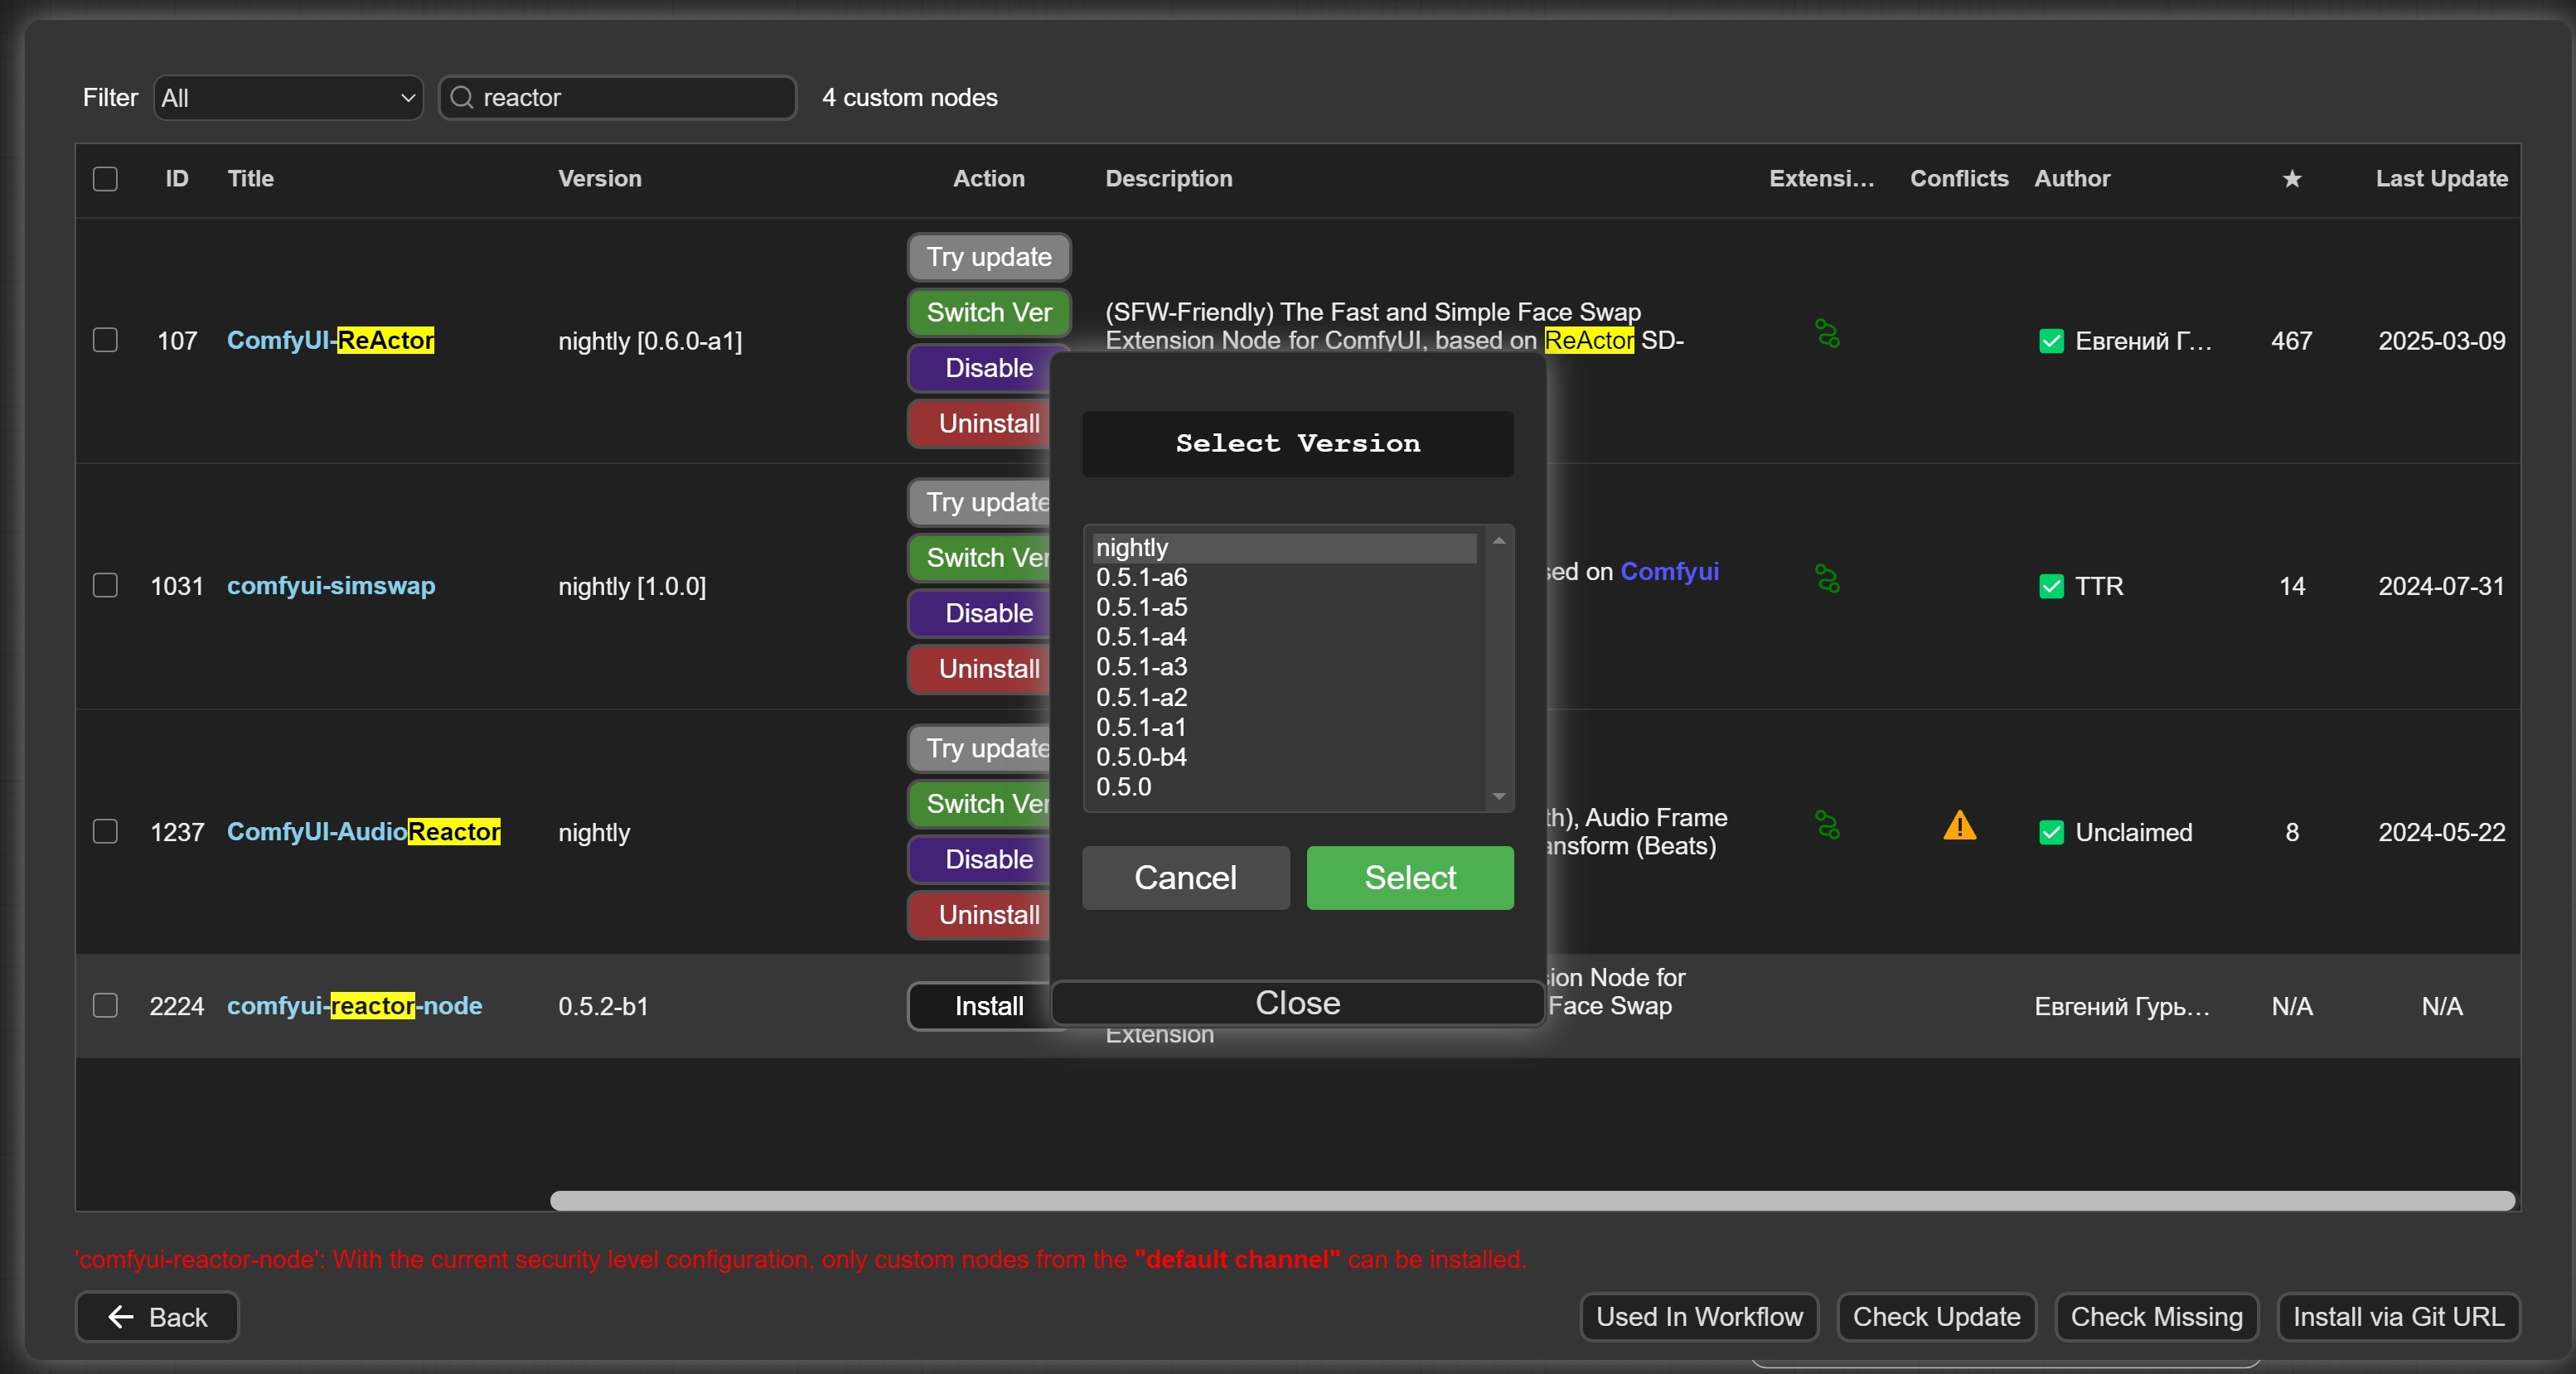Click the green Select button

[1410, 878]
